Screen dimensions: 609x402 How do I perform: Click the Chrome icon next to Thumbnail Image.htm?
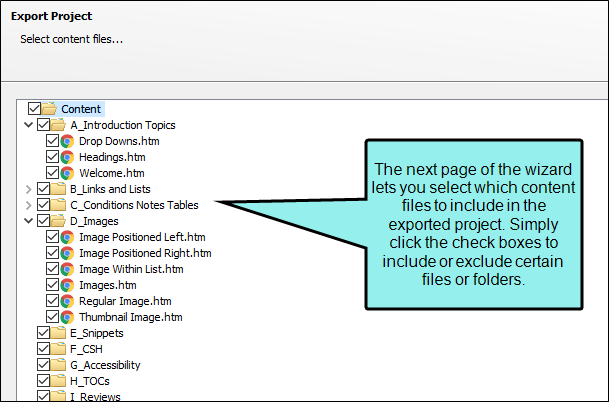pyautogui.click(x=67, y=317)
